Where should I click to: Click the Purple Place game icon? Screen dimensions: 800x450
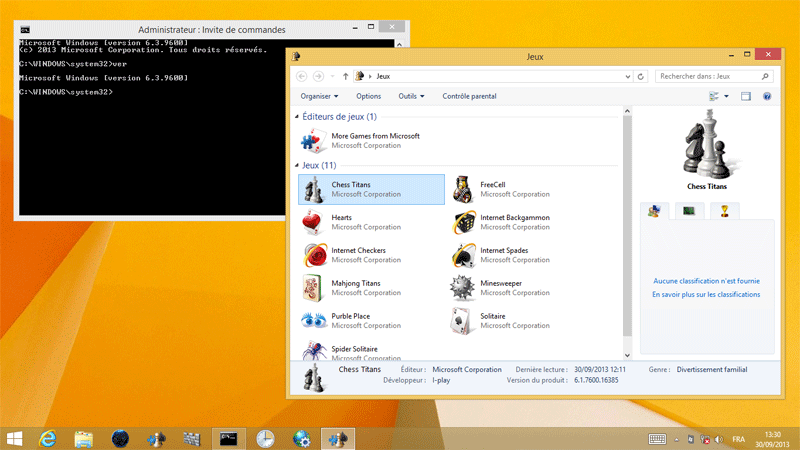[x=314, y=321]
